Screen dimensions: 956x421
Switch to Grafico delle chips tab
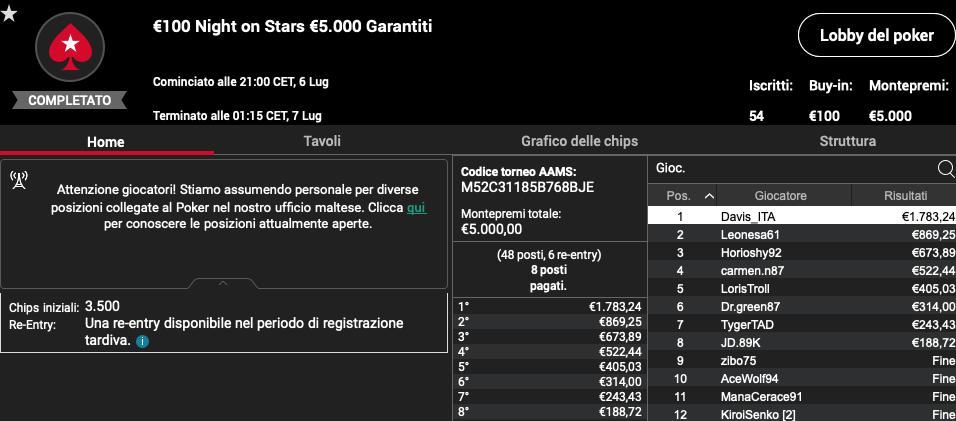tap(579, 141)
